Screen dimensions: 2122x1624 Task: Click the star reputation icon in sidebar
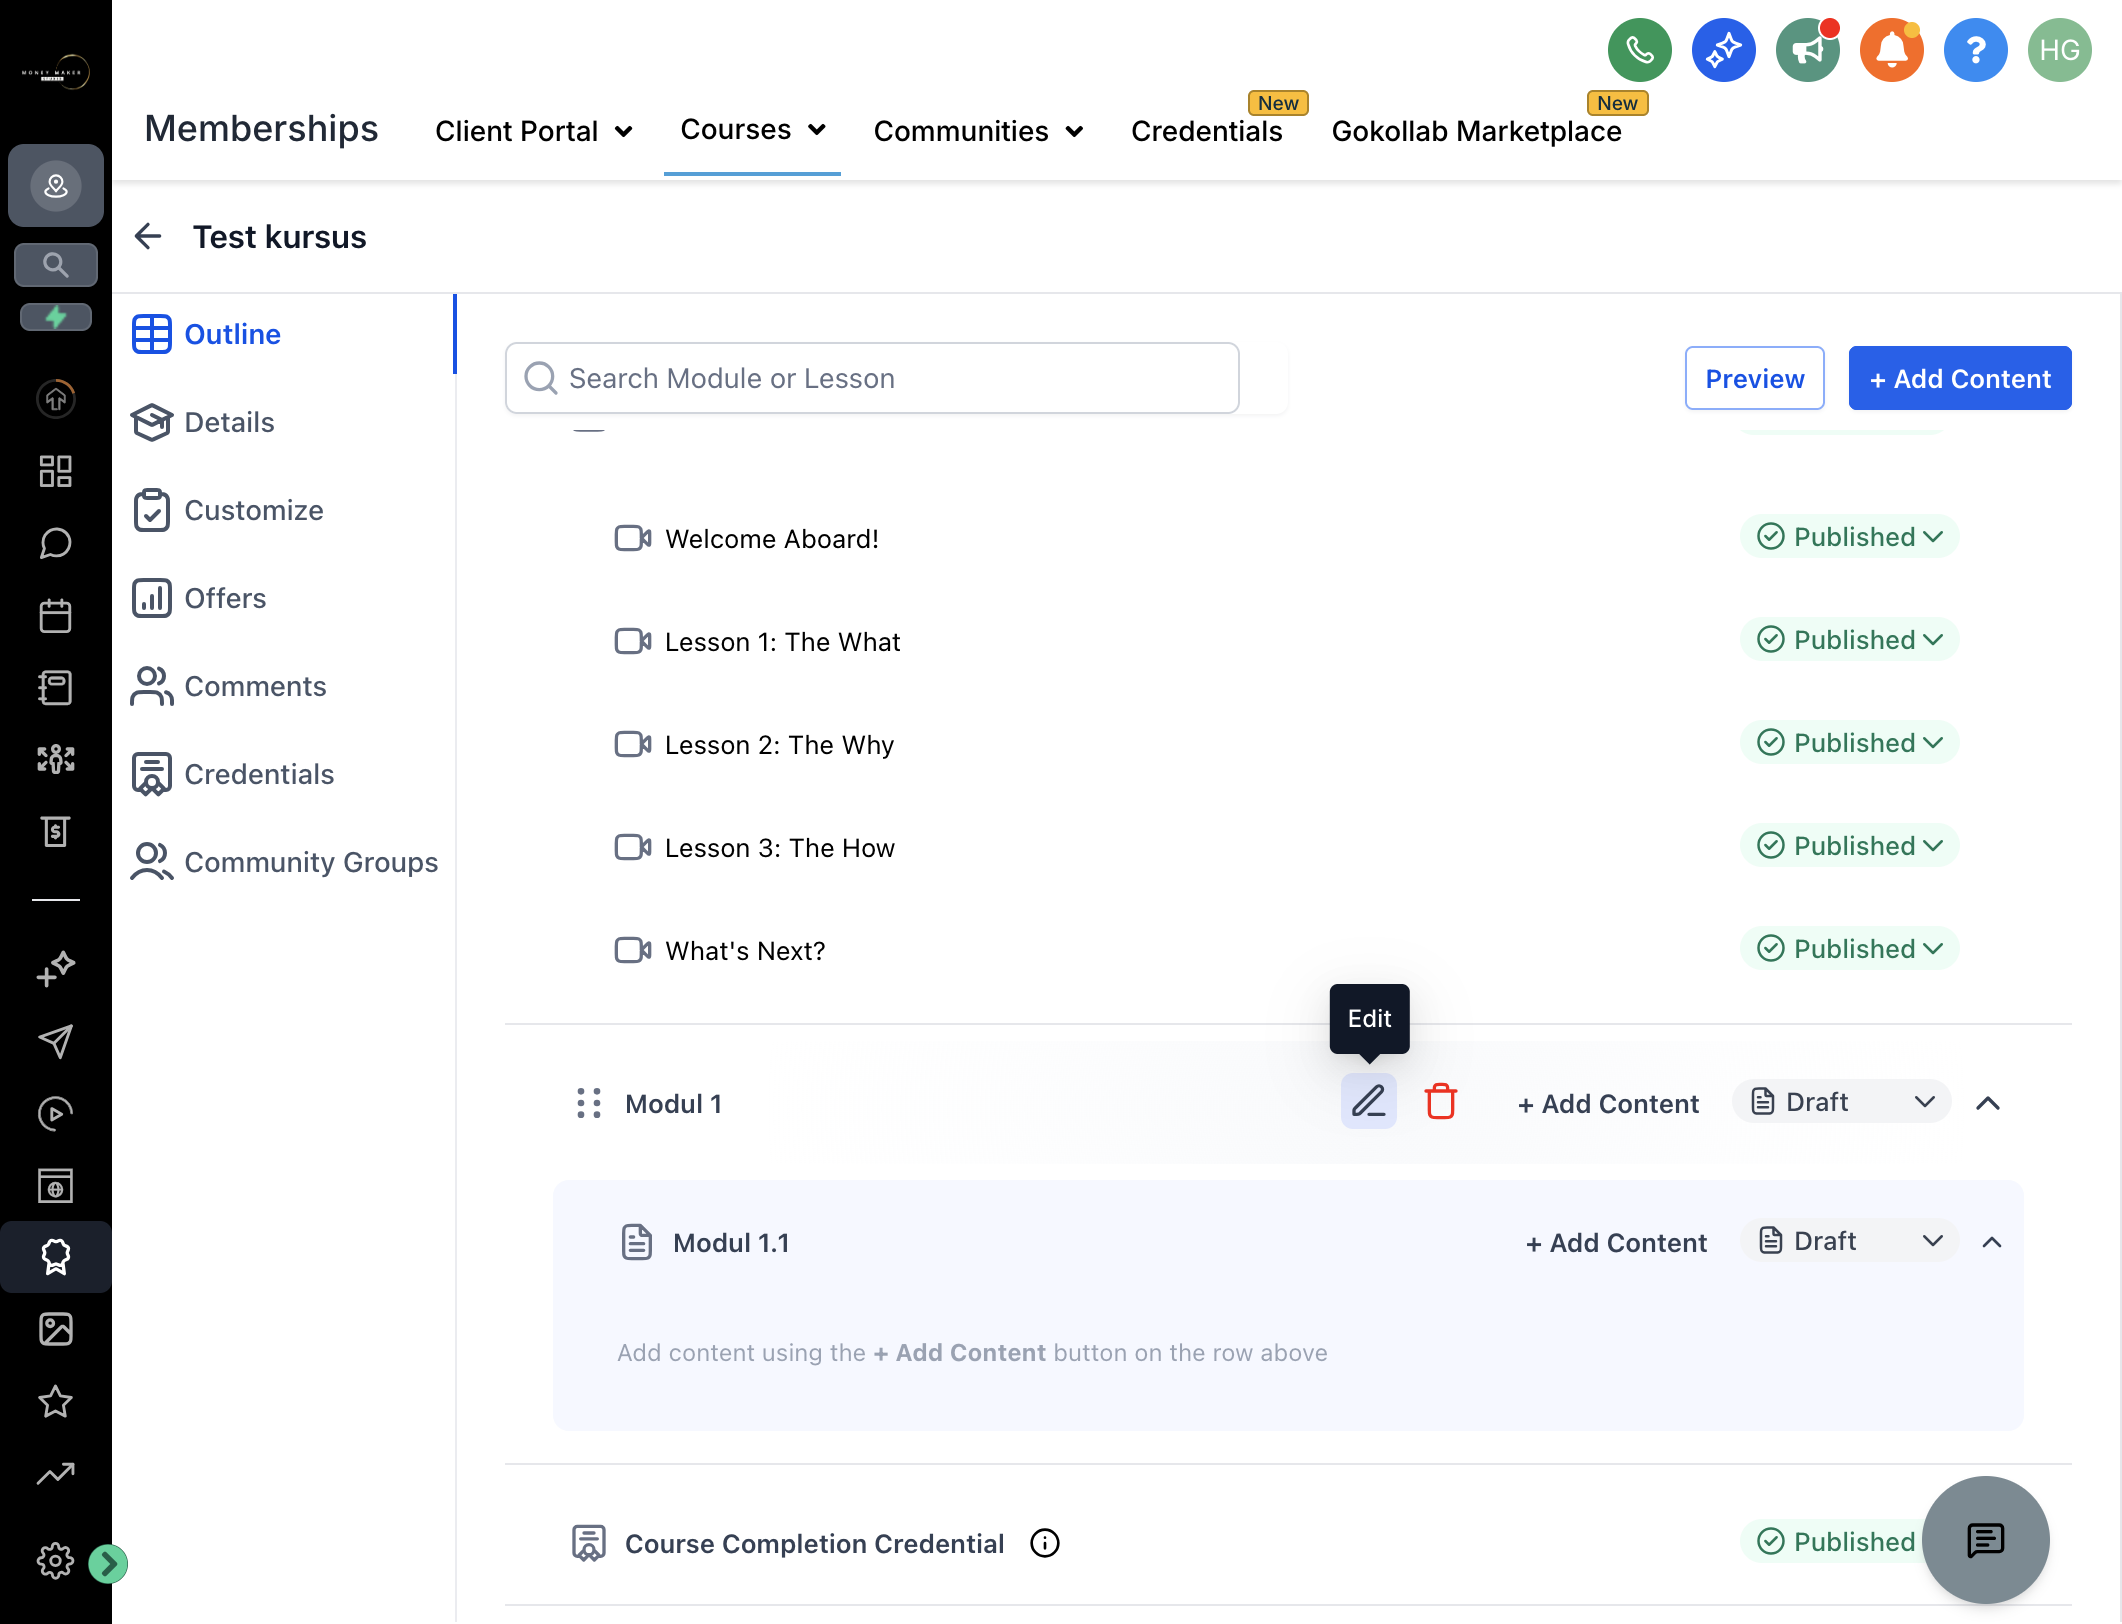[x=55, y=1401]
